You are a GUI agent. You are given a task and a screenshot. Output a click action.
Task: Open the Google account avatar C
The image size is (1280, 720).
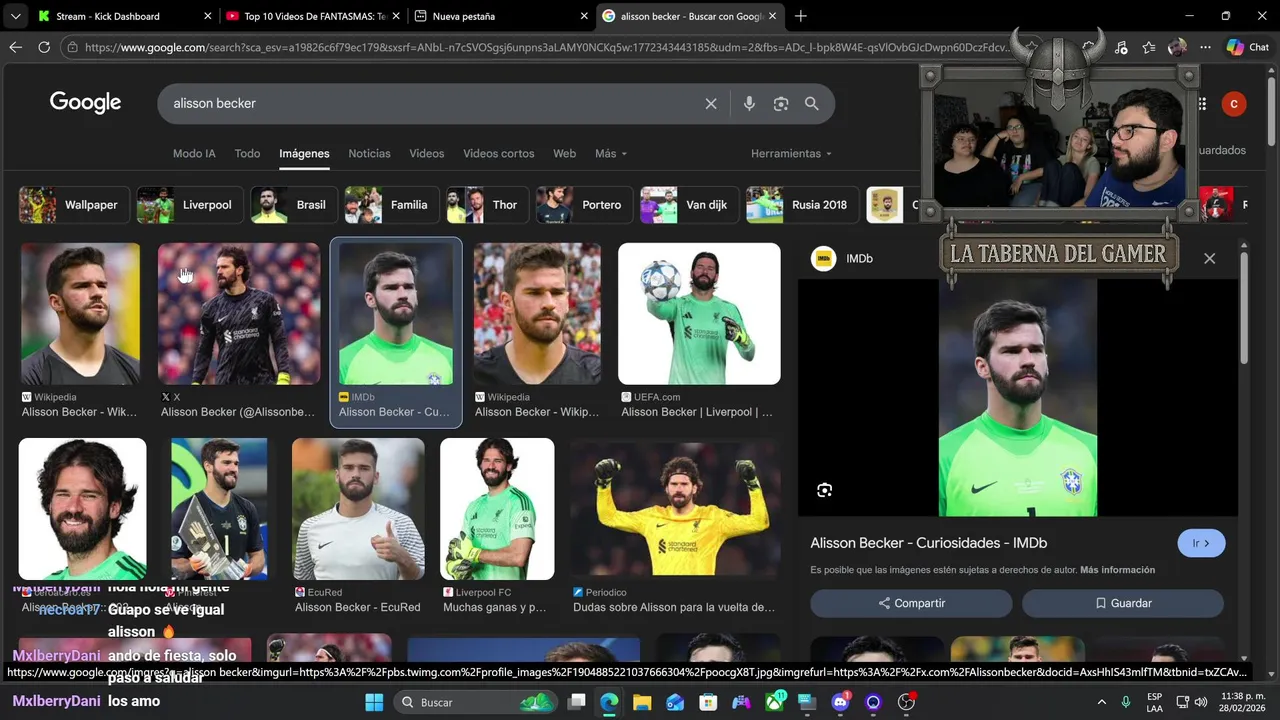click(1234, 103)
